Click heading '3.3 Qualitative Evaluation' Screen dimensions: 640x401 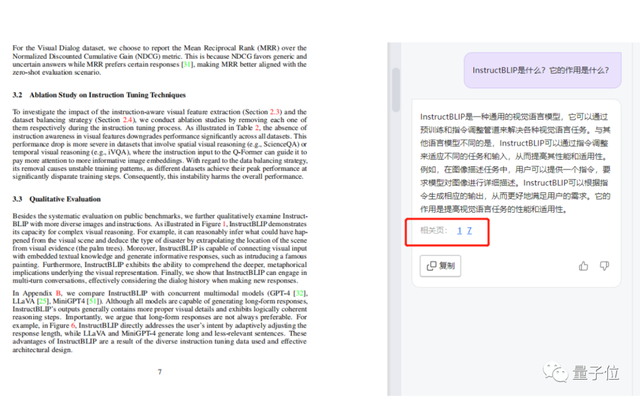[56, 199]
